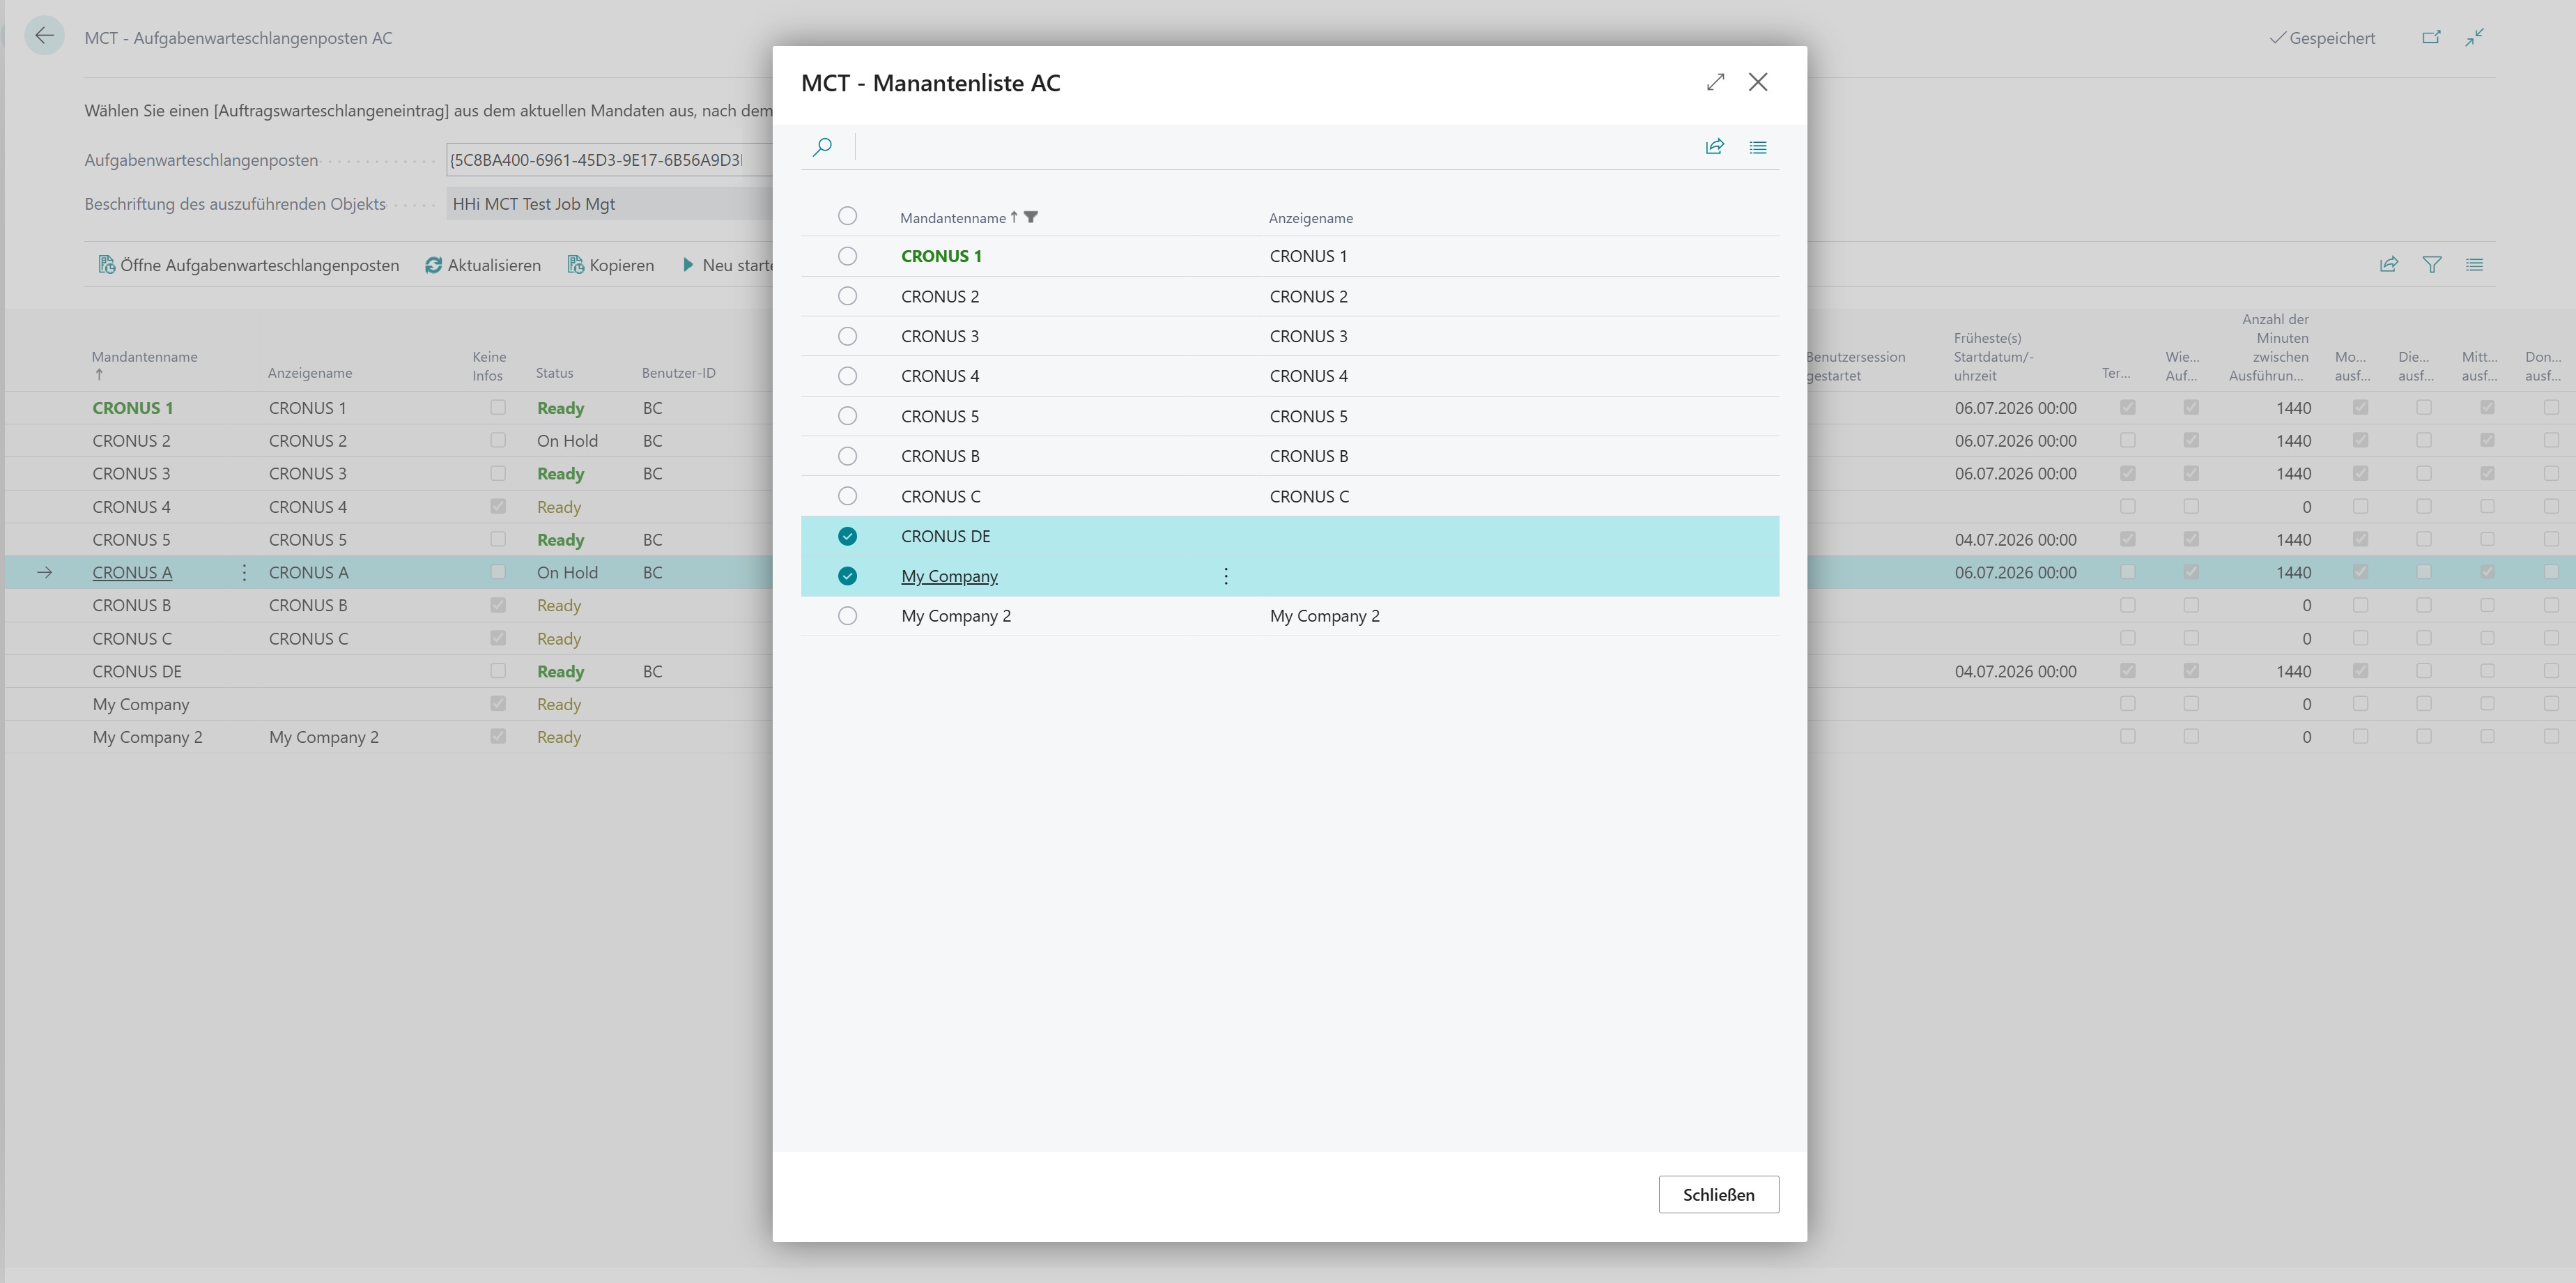
Task: Click 1440 minutes value for CRONUS DE
Action: click(2293, 672)
